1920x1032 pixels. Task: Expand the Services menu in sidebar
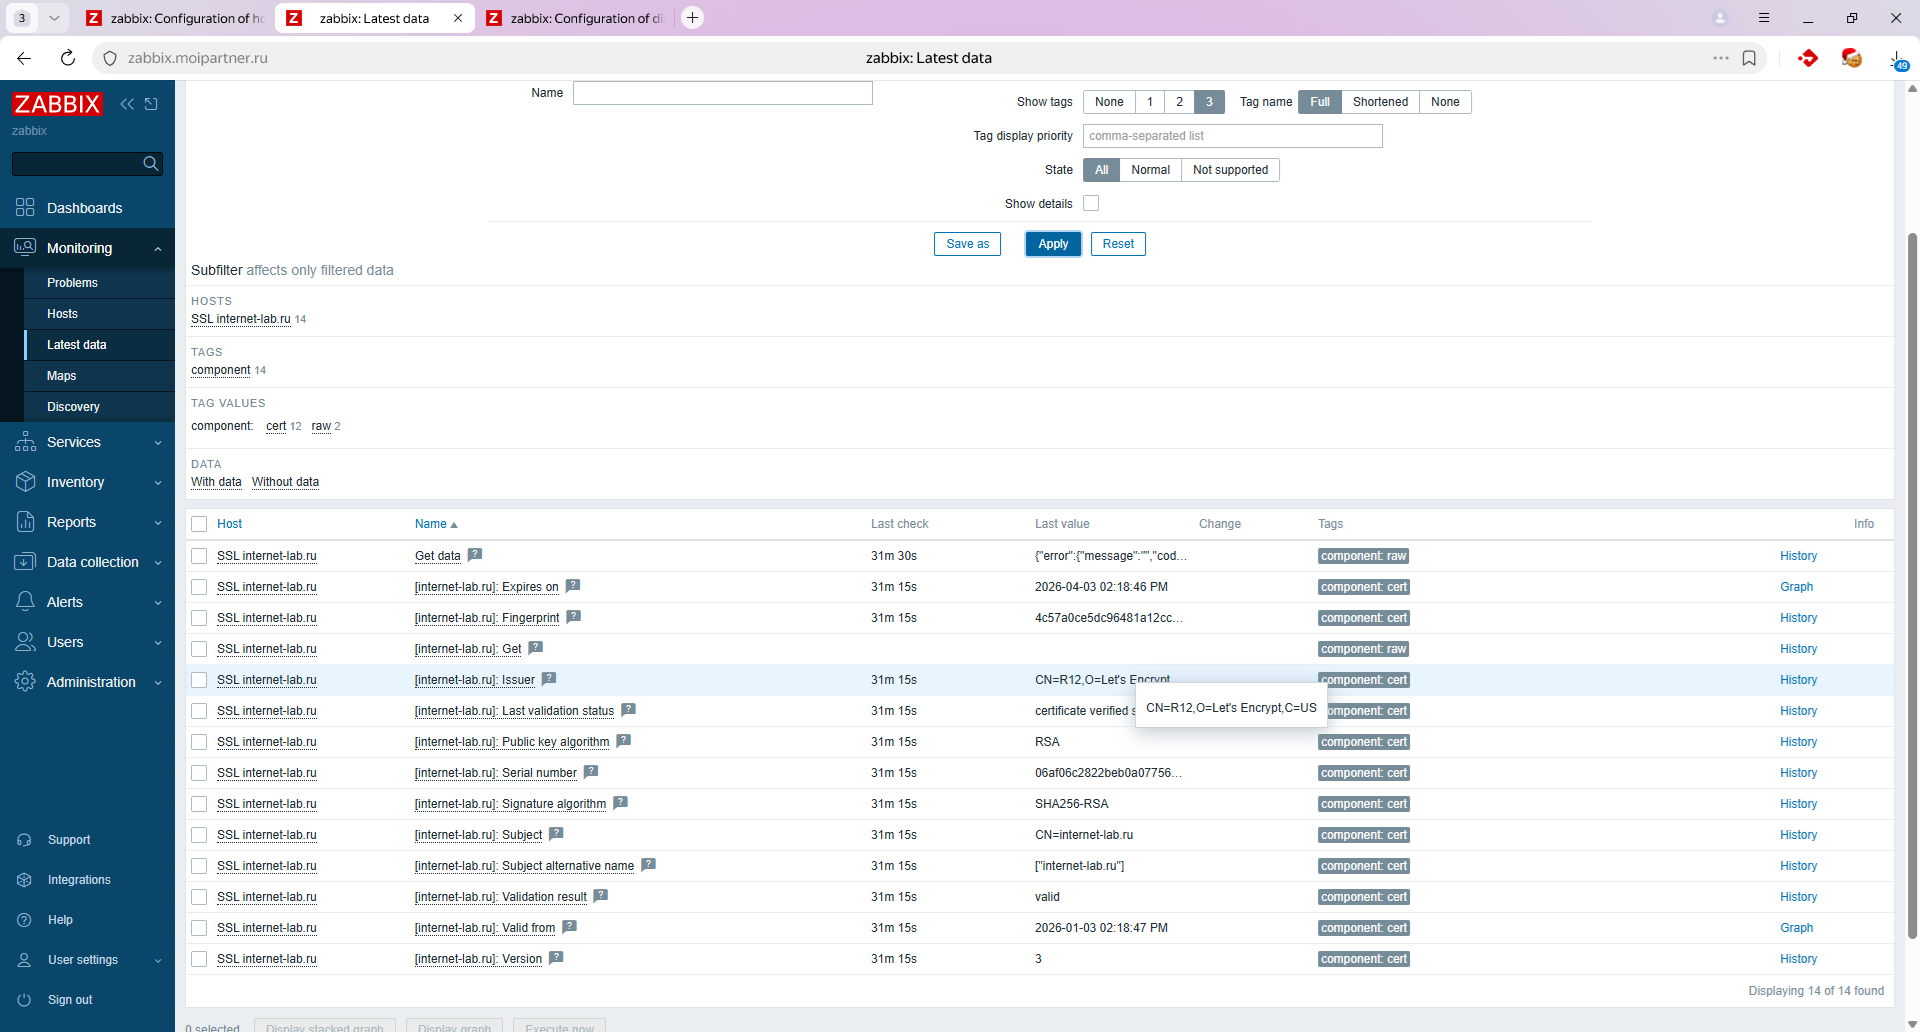(87, 442)
